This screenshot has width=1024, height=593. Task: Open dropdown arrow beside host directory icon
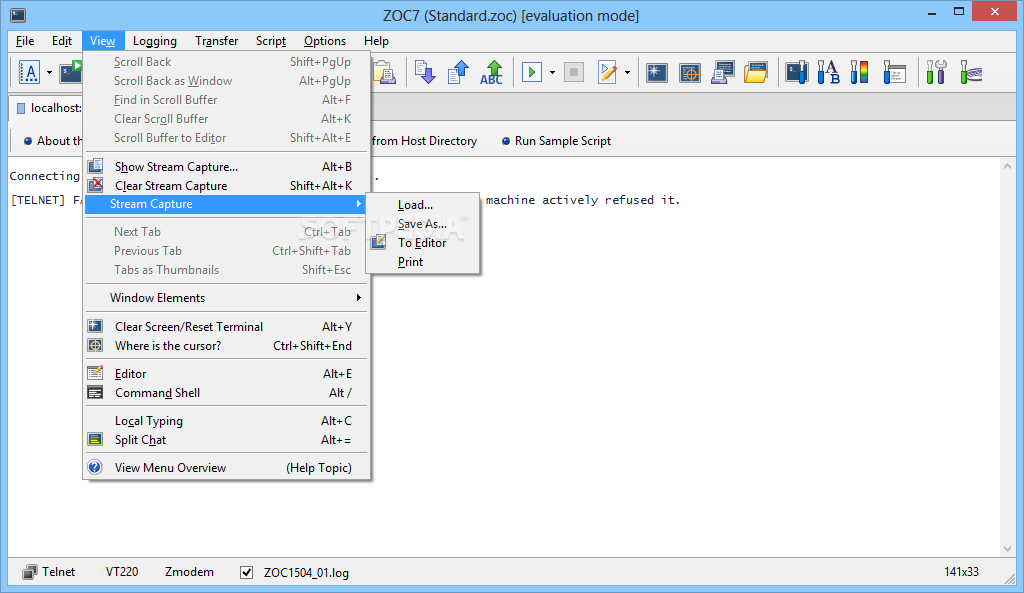pyautogui.click(x=49, y=72)
